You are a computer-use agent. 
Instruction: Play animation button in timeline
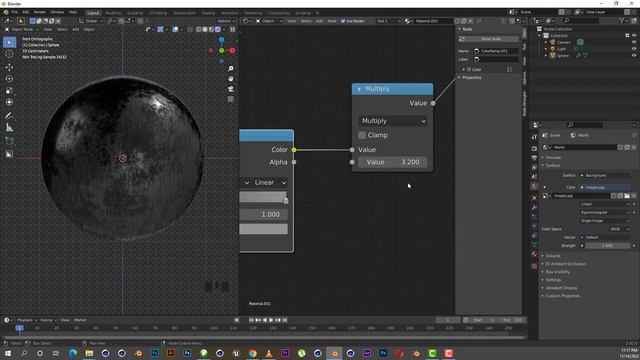[x=271, y=320]
